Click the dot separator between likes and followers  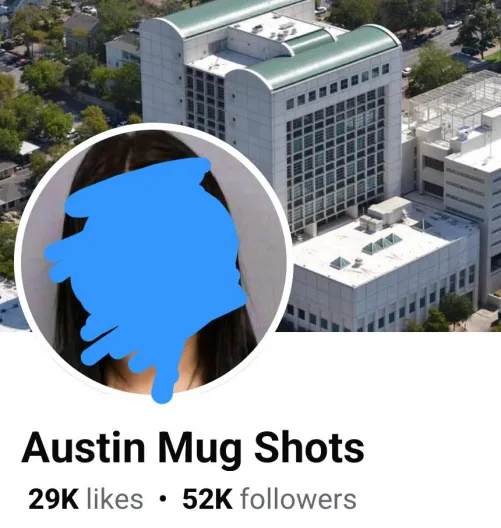[x=163, y=499]
